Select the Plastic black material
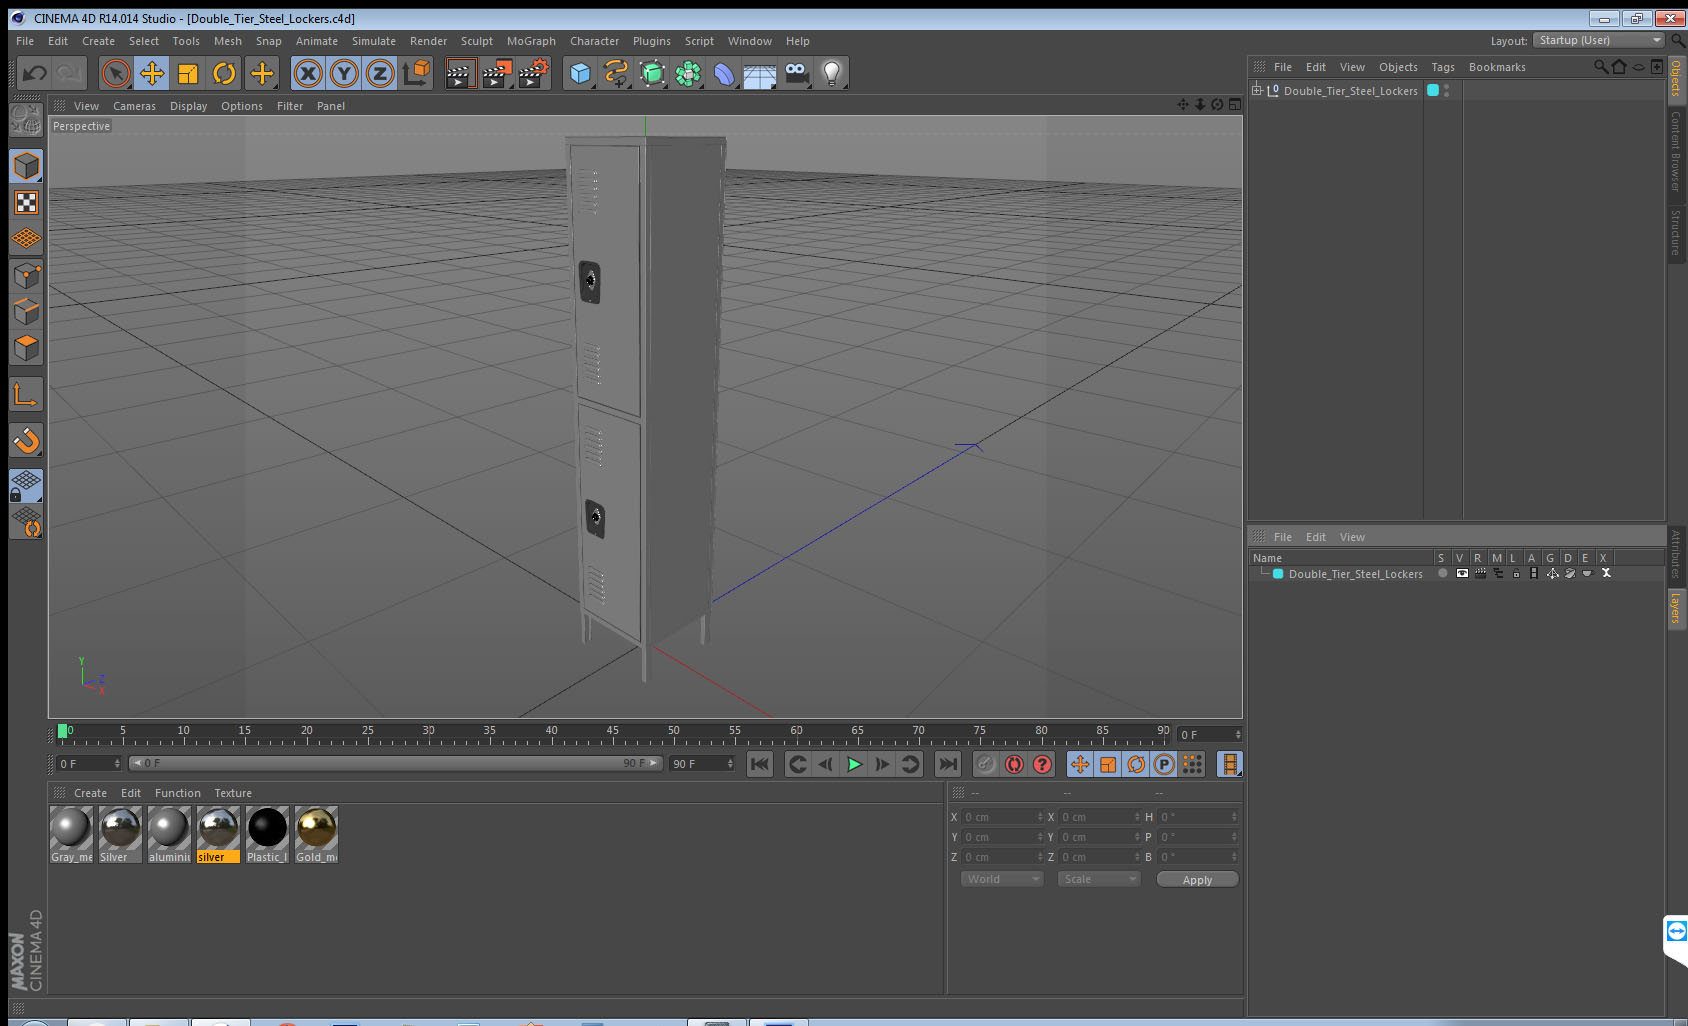1688x1026 pixels. (x=267, y=834)
